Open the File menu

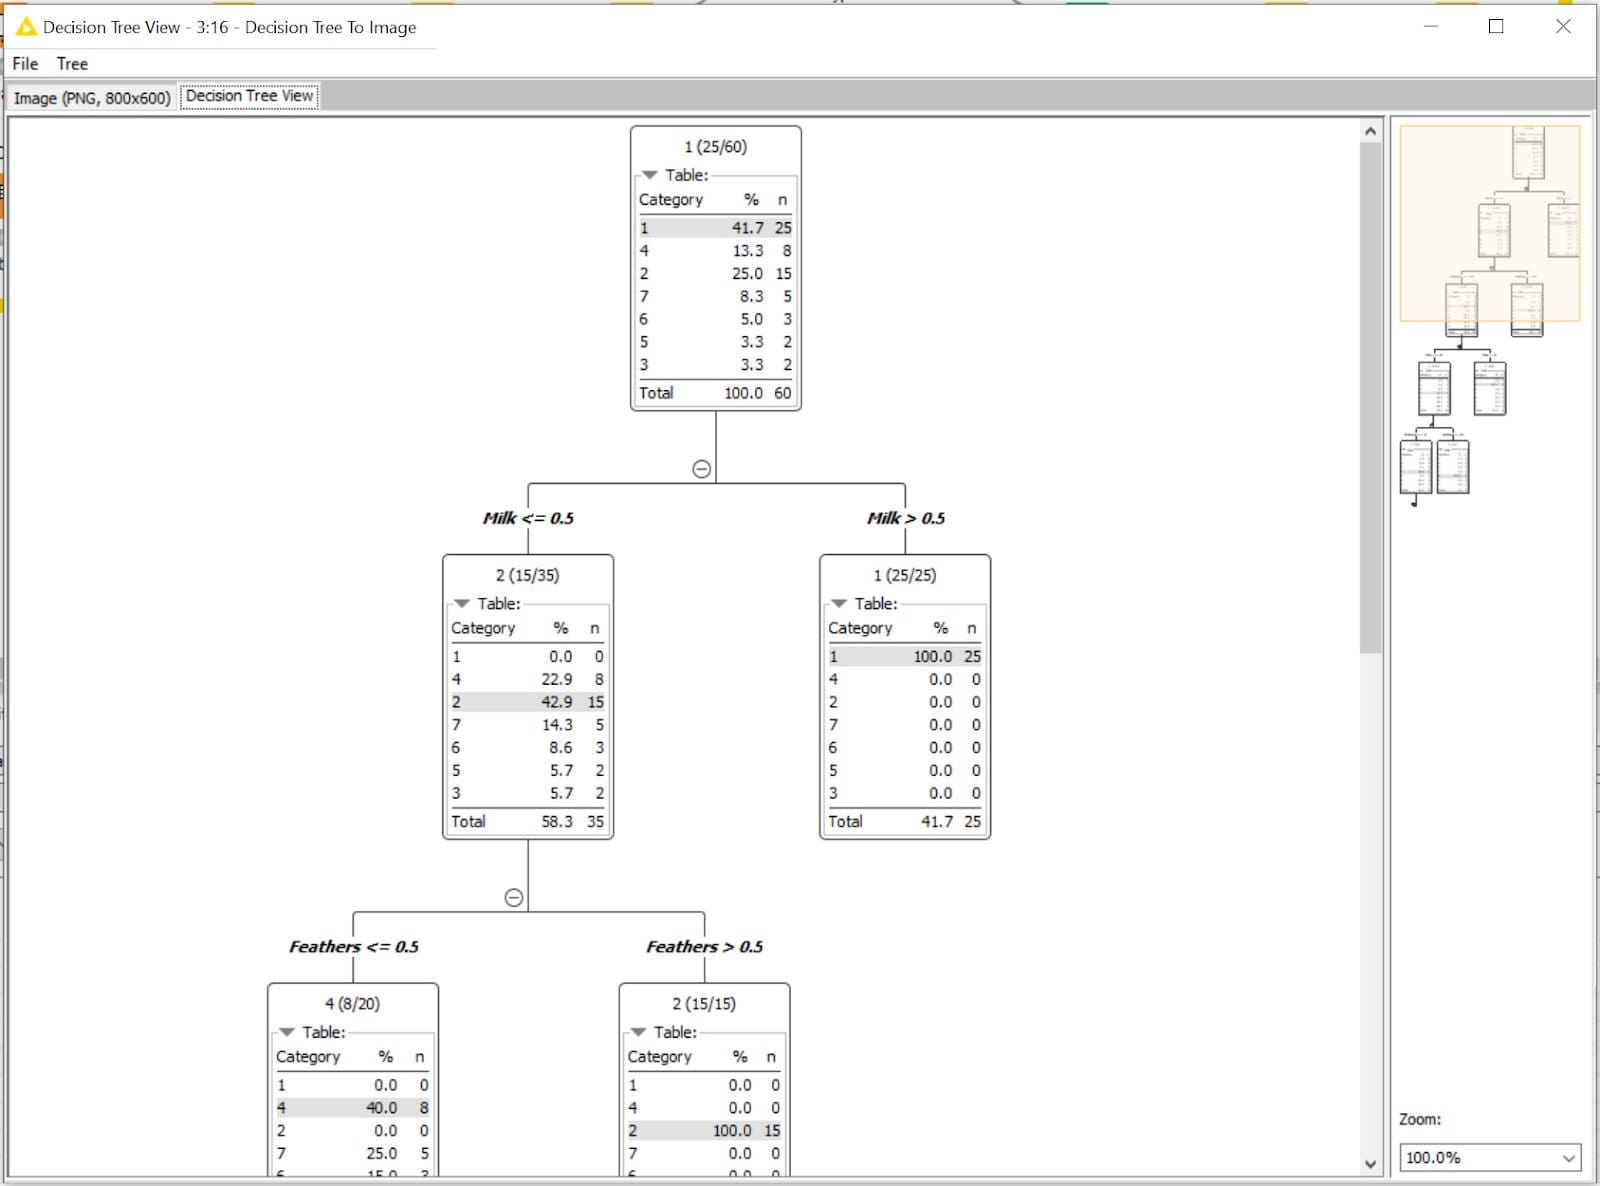point(24,63)
